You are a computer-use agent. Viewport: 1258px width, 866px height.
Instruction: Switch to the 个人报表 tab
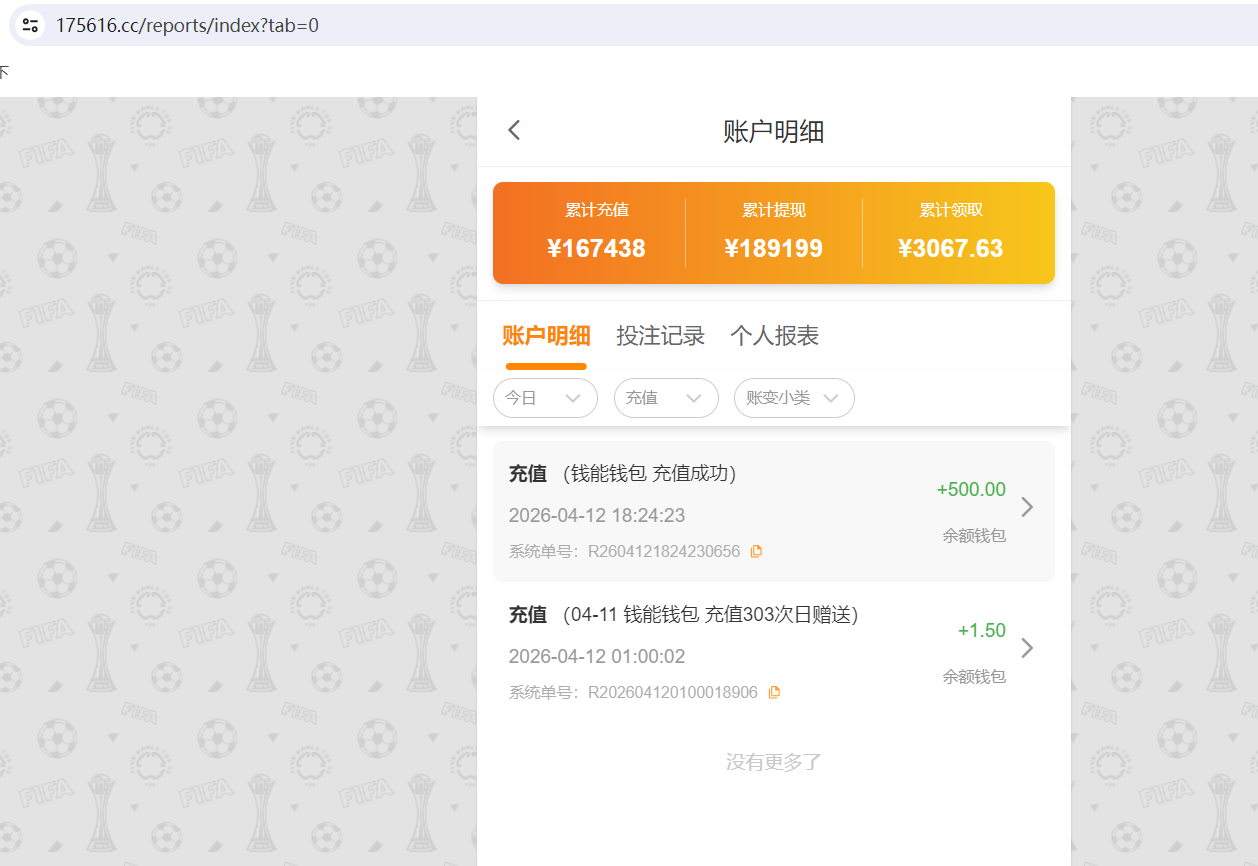[x=775, y=337]
